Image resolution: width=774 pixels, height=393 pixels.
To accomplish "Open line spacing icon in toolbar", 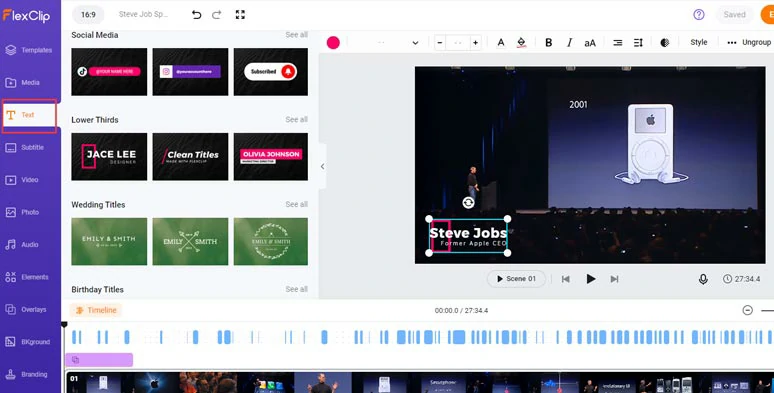I will coord(638,43).
